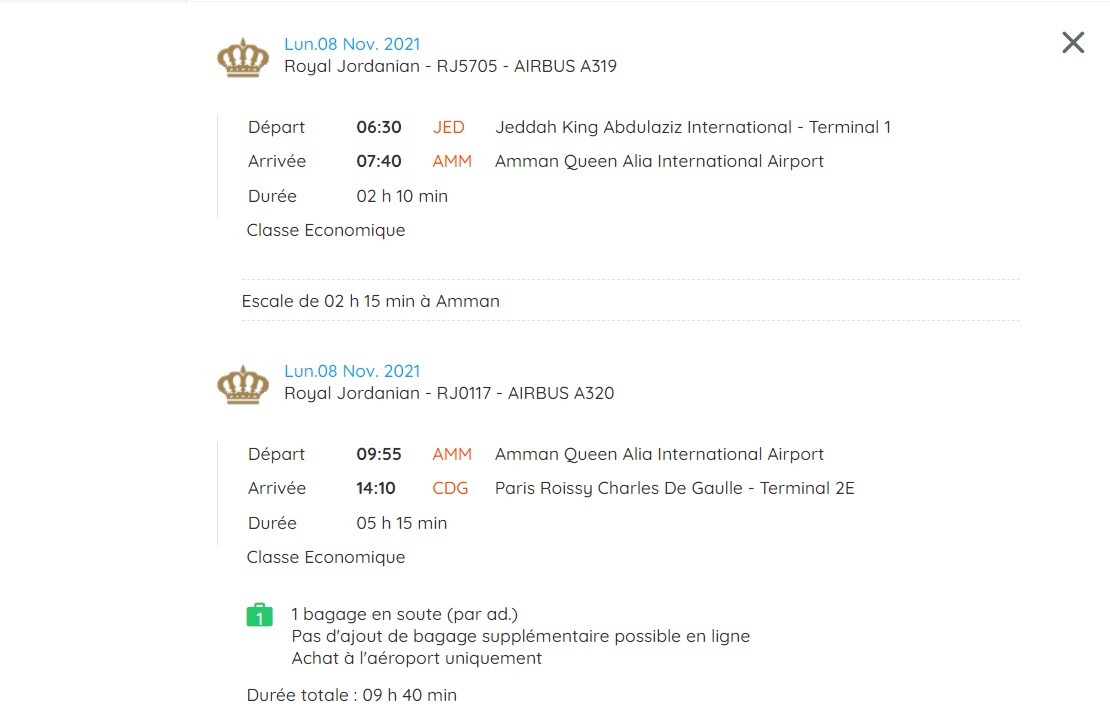Select the first Lun.08 Nov. 2021 date

(352, 44)
